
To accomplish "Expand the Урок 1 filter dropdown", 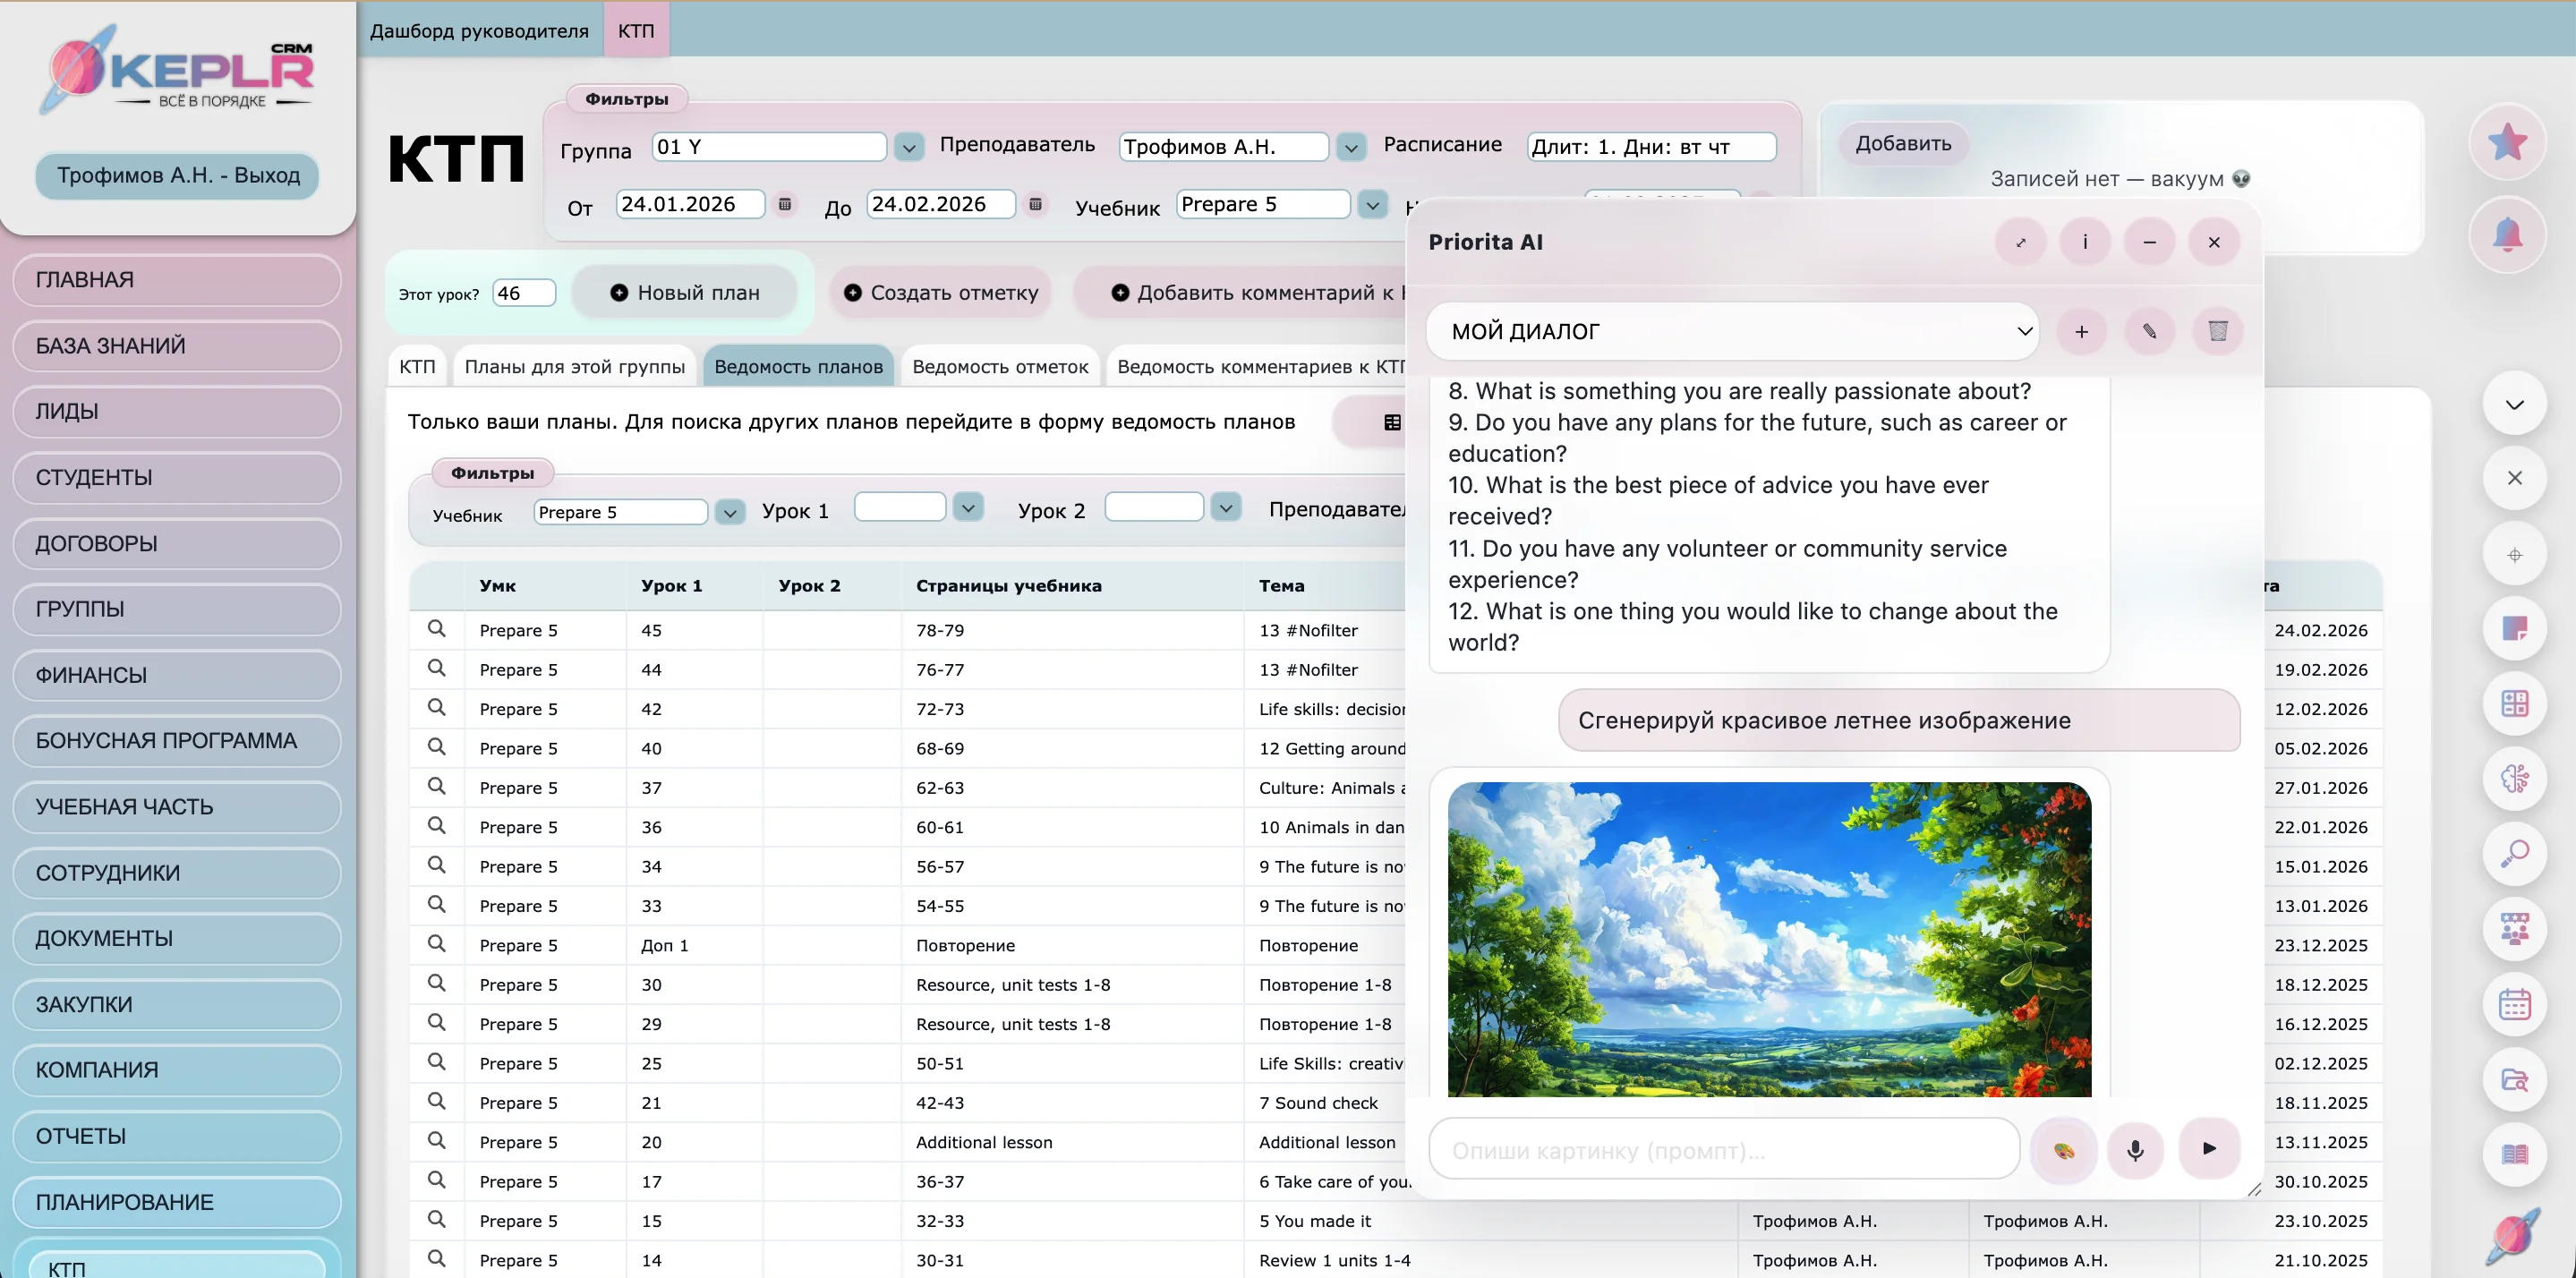I will click(x=967, y=508).
